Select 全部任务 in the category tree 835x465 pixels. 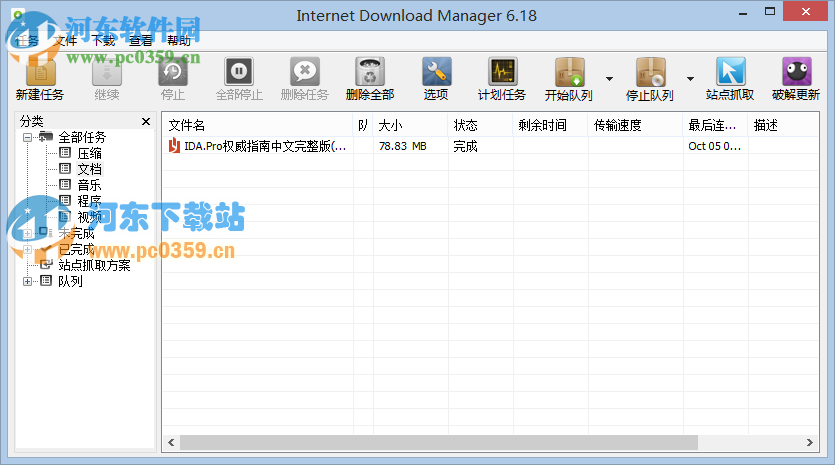pyautogui.click(x=82, y=137)
